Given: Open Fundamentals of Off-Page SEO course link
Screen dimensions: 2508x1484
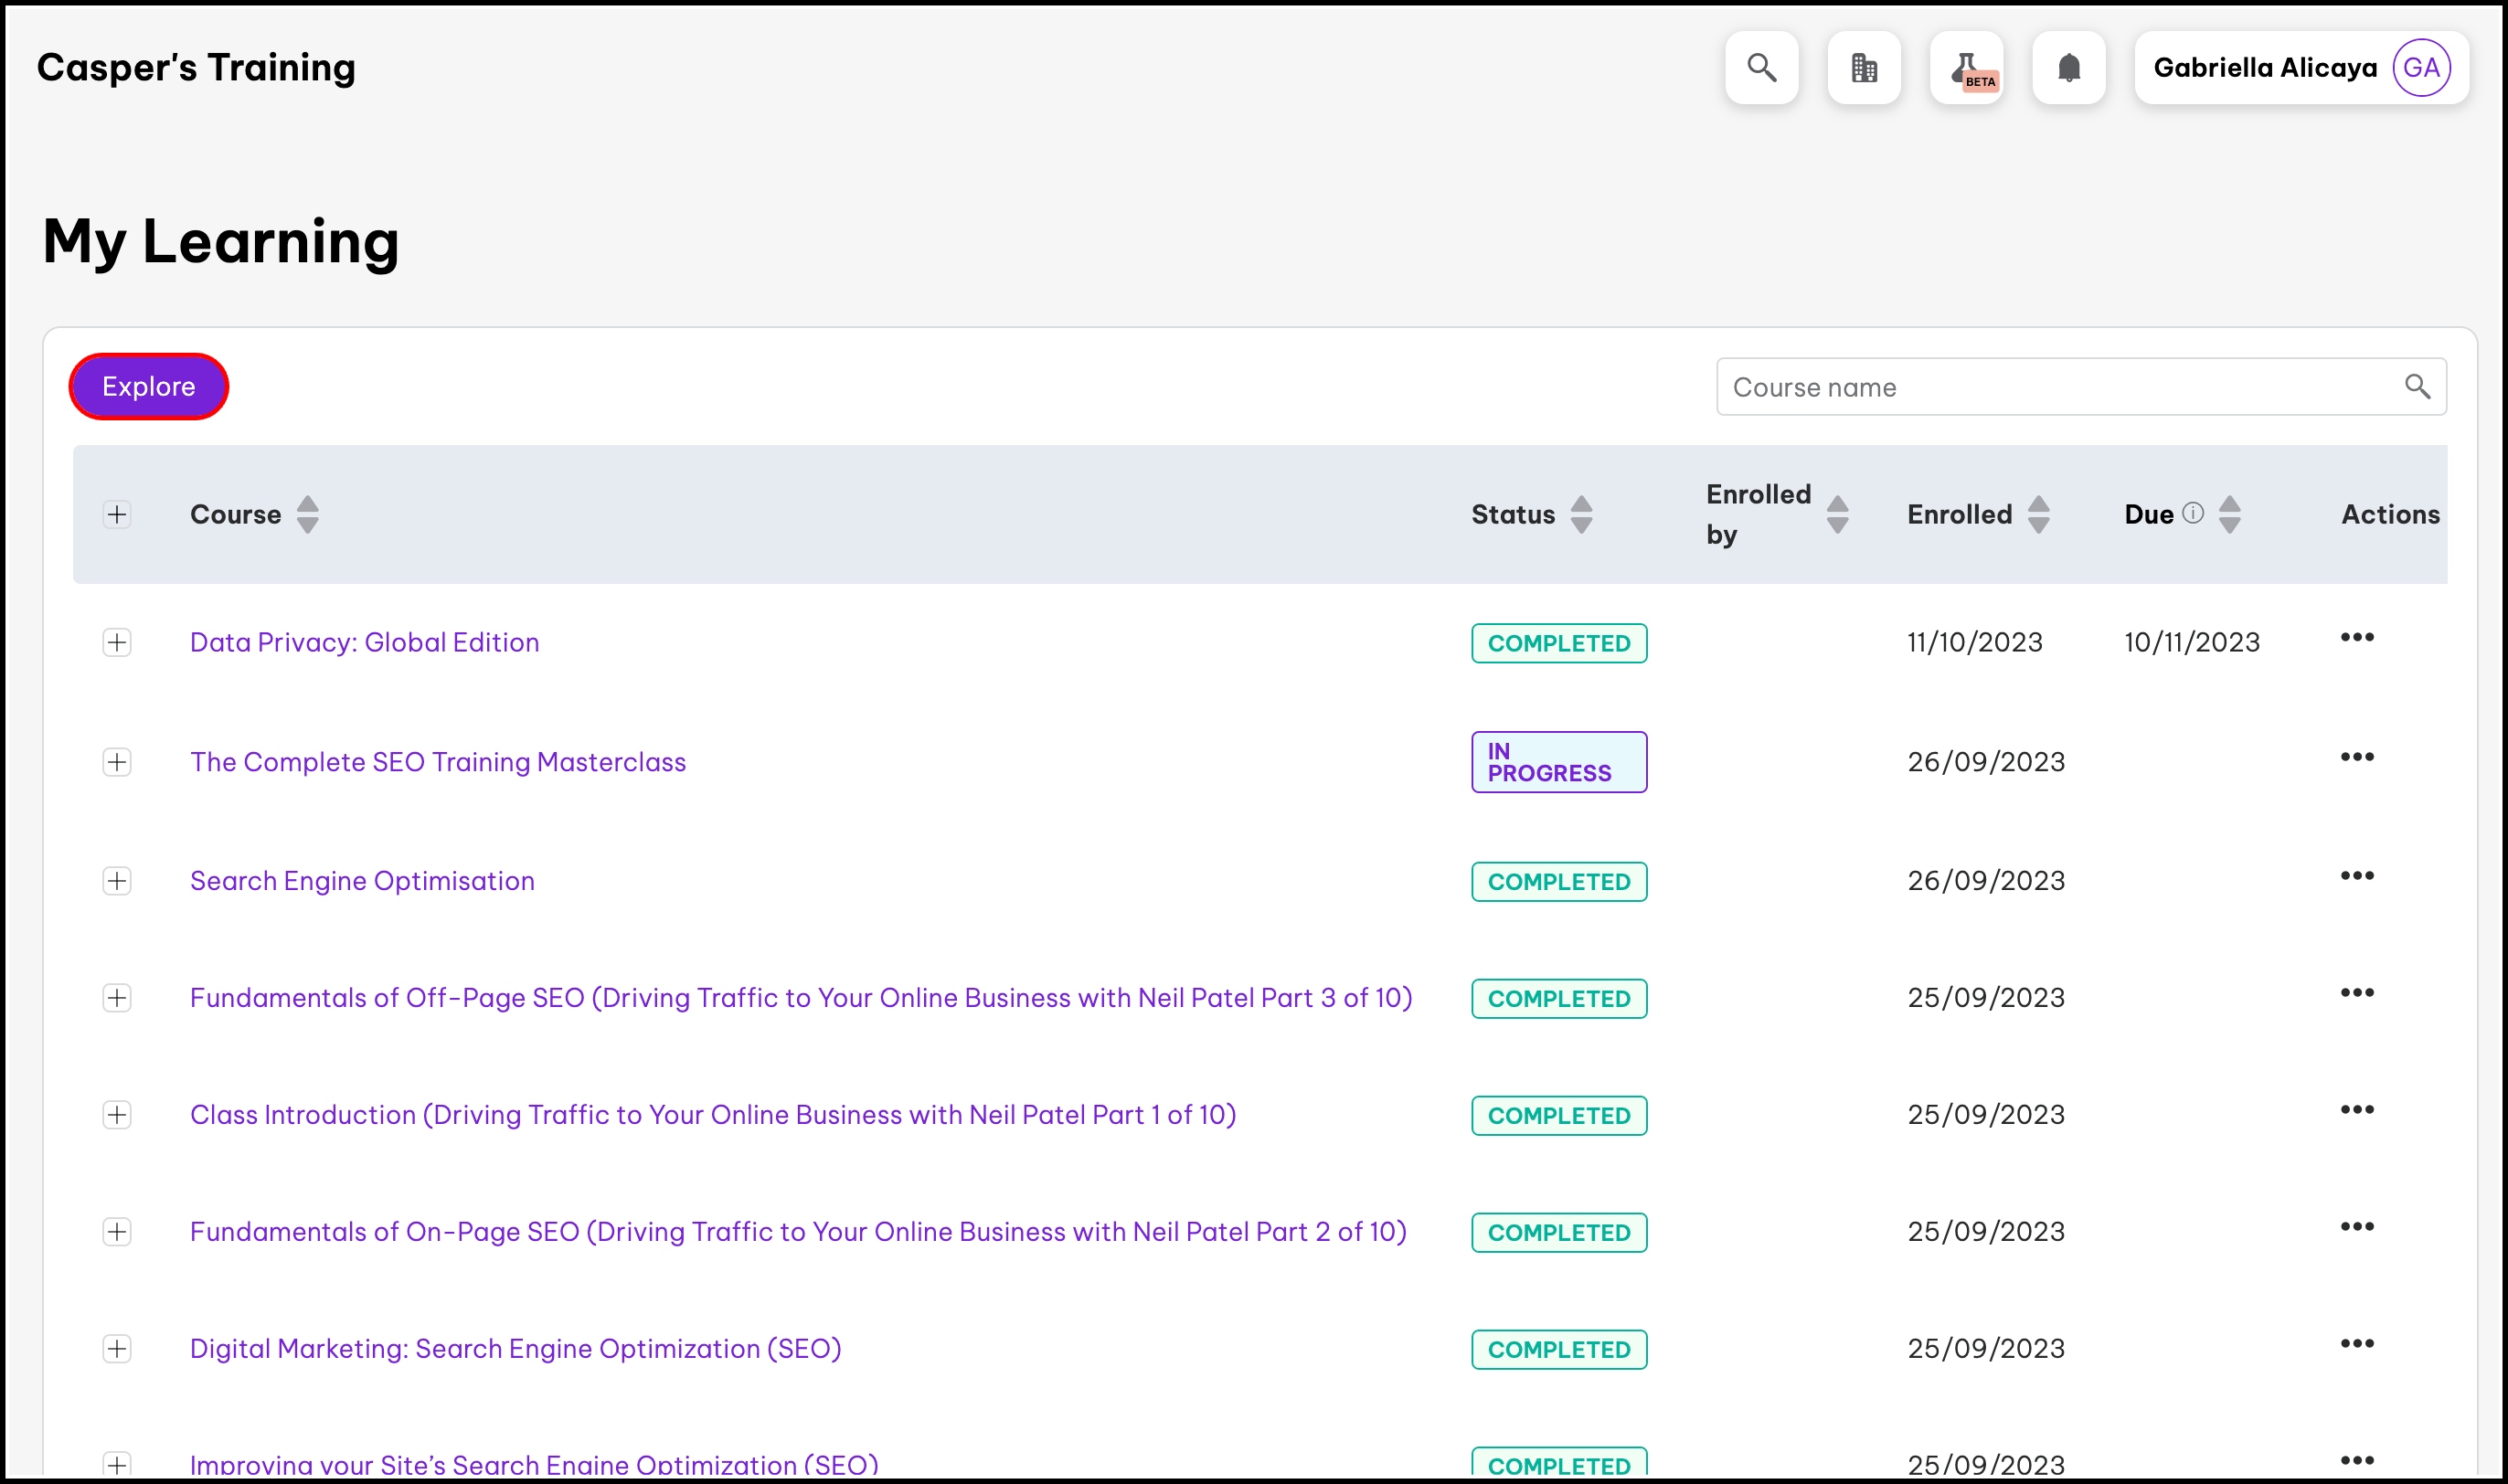Looking at the screenshot, I should pos(800,998).
